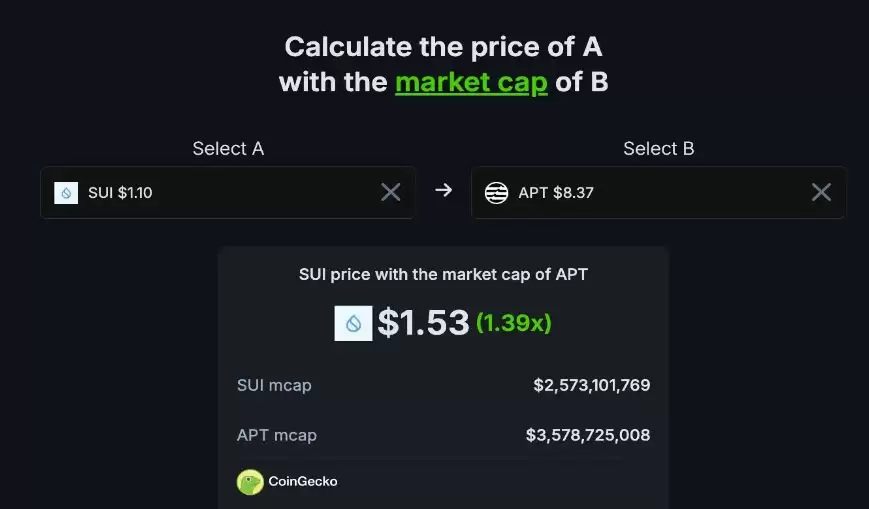Open the green market cap link
The width and height of the screenshot is (869, 509).
tap(471, 82)
